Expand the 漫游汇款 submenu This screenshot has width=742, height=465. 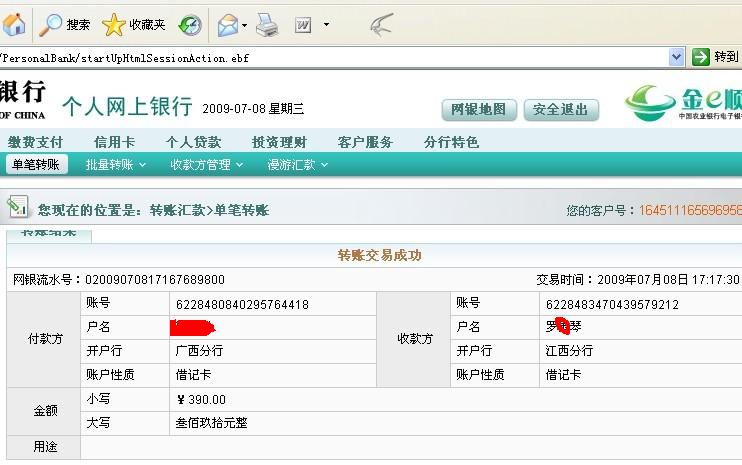pyautogui.click(x=298, y=165)
